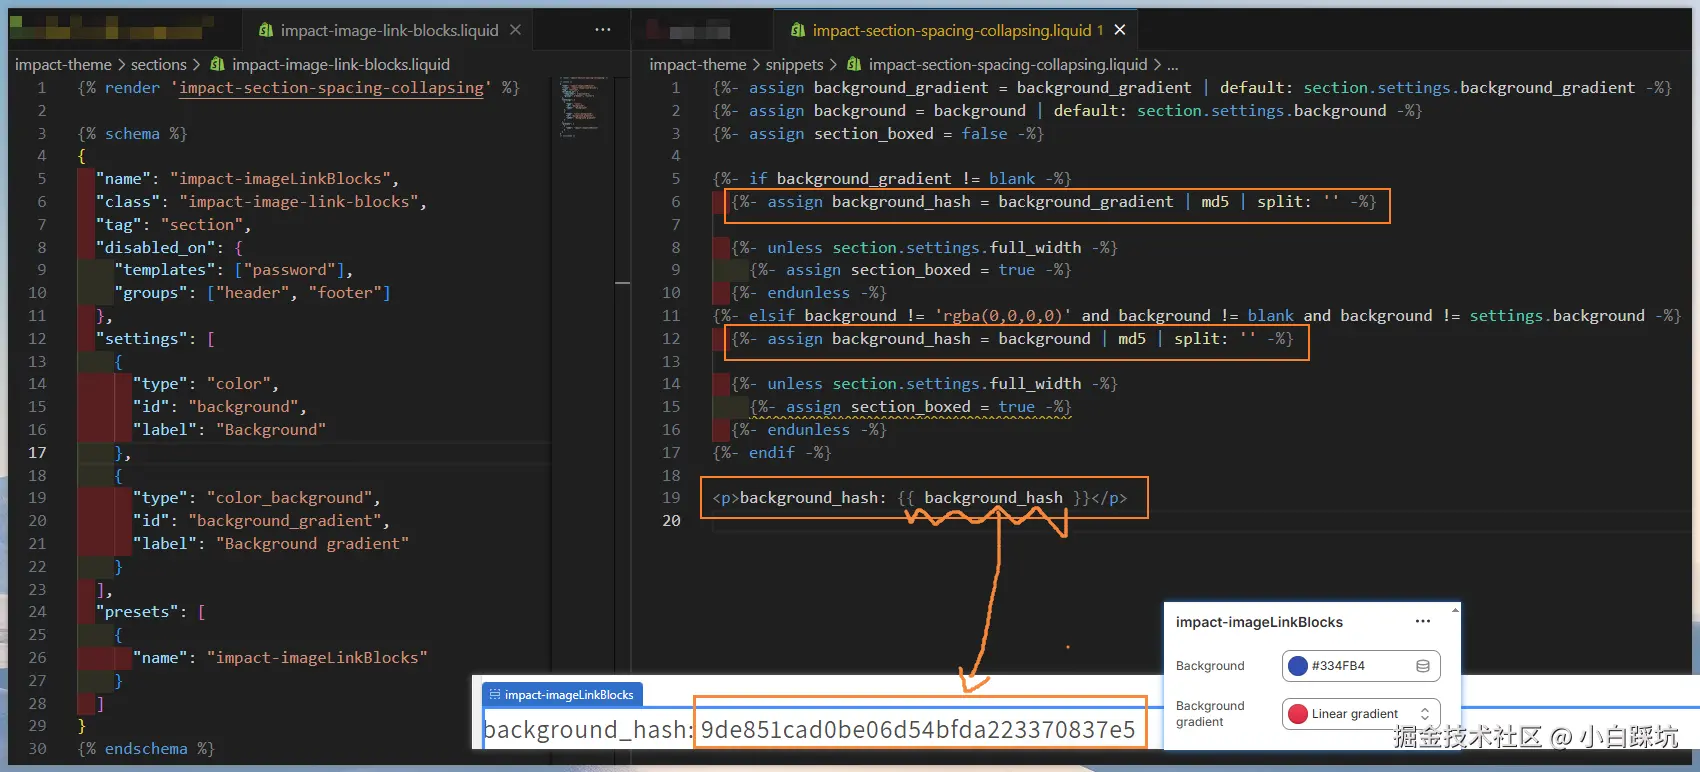Click assign background_hash = background_gradient | md5 line

(1054, 202)
